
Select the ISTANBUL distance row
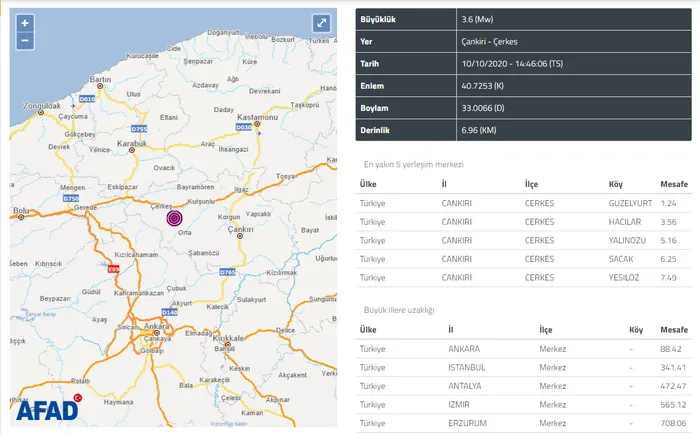524,367
